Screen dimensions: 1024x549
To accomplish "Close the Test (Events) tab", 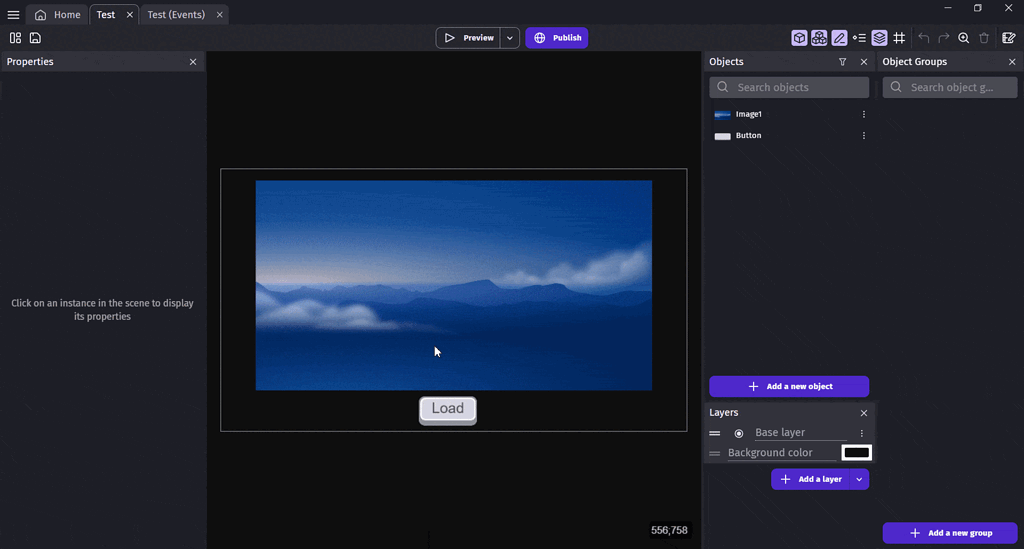I will point(219,14).
